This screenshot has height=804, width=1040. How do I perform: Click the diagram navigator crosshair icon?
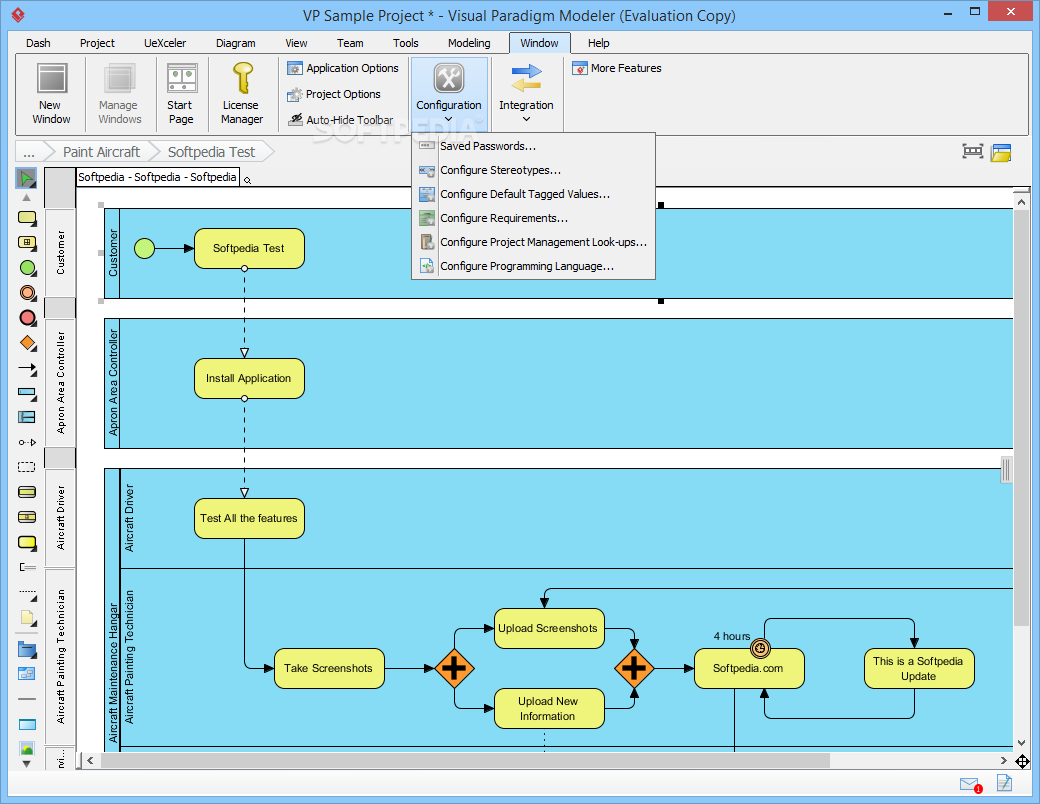pos(1022,762)
